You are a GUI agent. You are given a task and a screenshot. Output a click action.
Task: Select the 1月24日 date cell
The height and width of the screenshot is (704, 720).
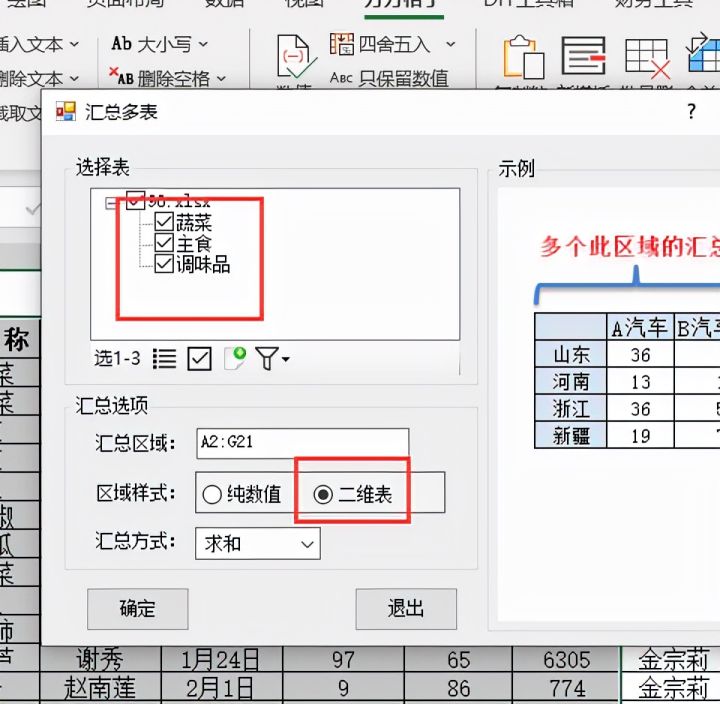(222, 660)
